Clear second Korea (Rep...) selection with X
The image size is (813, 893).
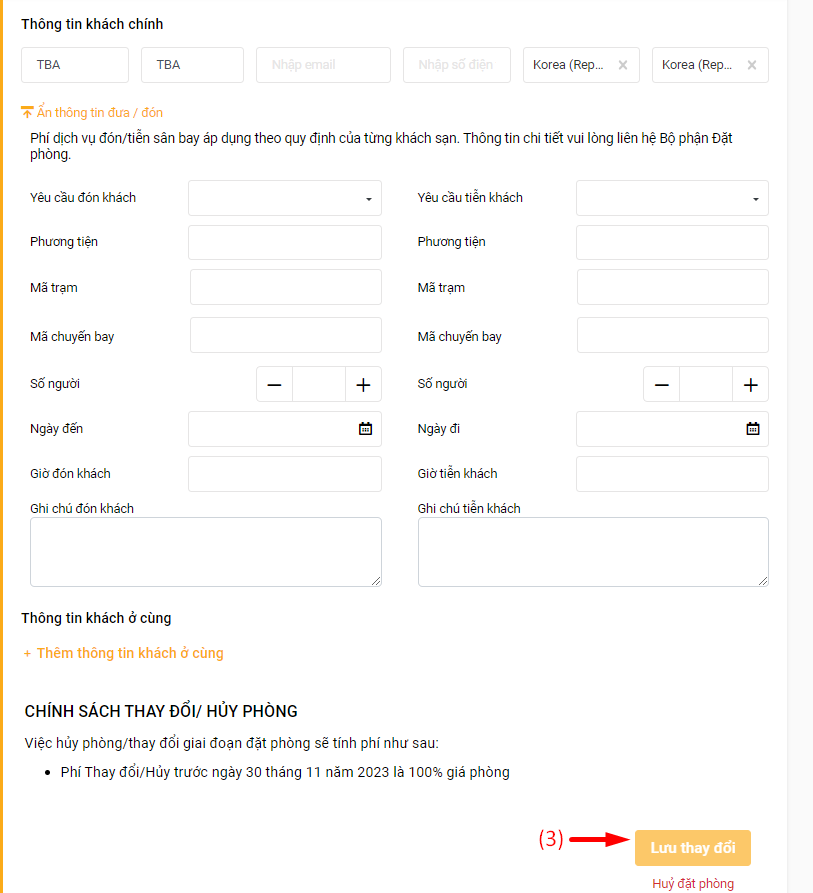[752, 65]
